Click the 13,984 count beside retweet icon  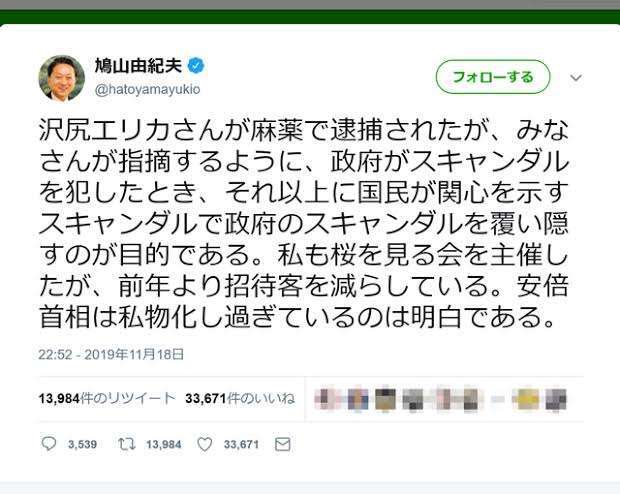(164, 445)
